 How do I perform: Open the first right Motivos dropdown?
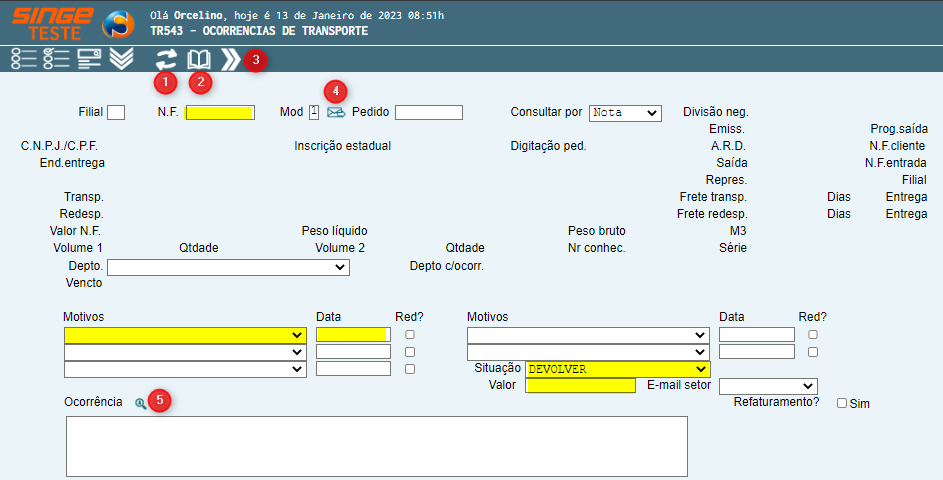588,335
